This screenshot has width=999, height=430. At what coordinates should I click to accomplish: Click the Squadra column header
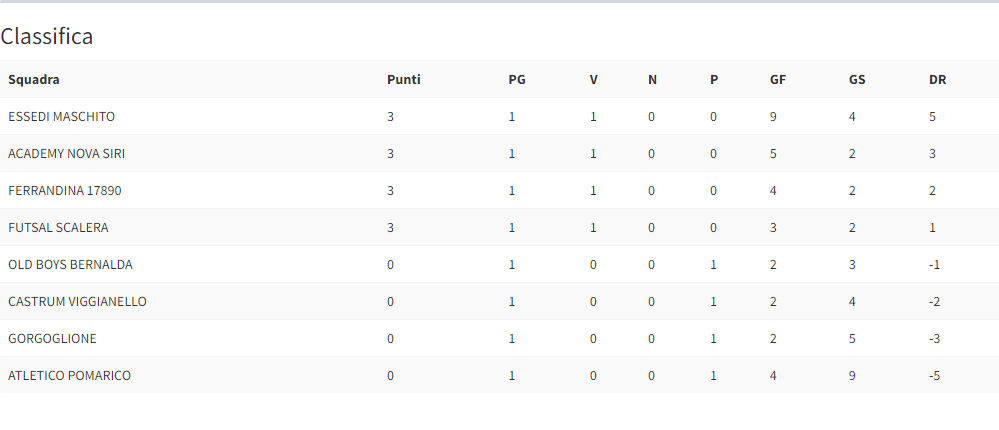[34, 80]
